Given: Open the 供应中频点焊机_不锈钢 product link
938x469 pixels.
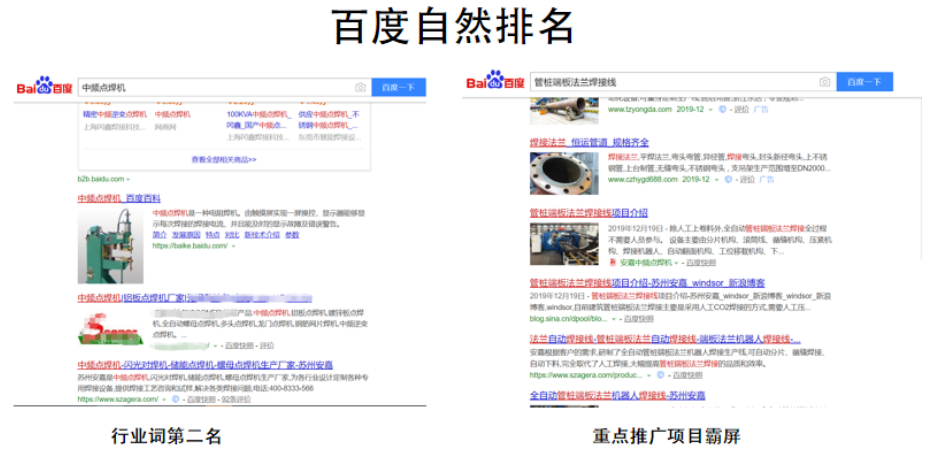Looking at the screenshot, I should coord(329,120).
